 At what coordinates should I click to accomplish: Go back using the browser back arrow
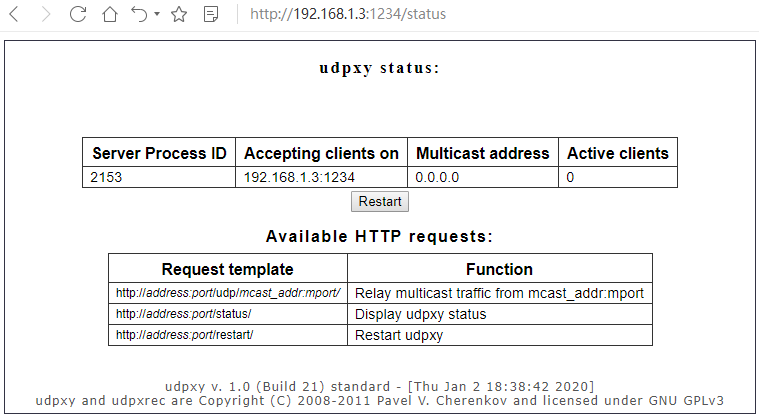tap(14, 14)
